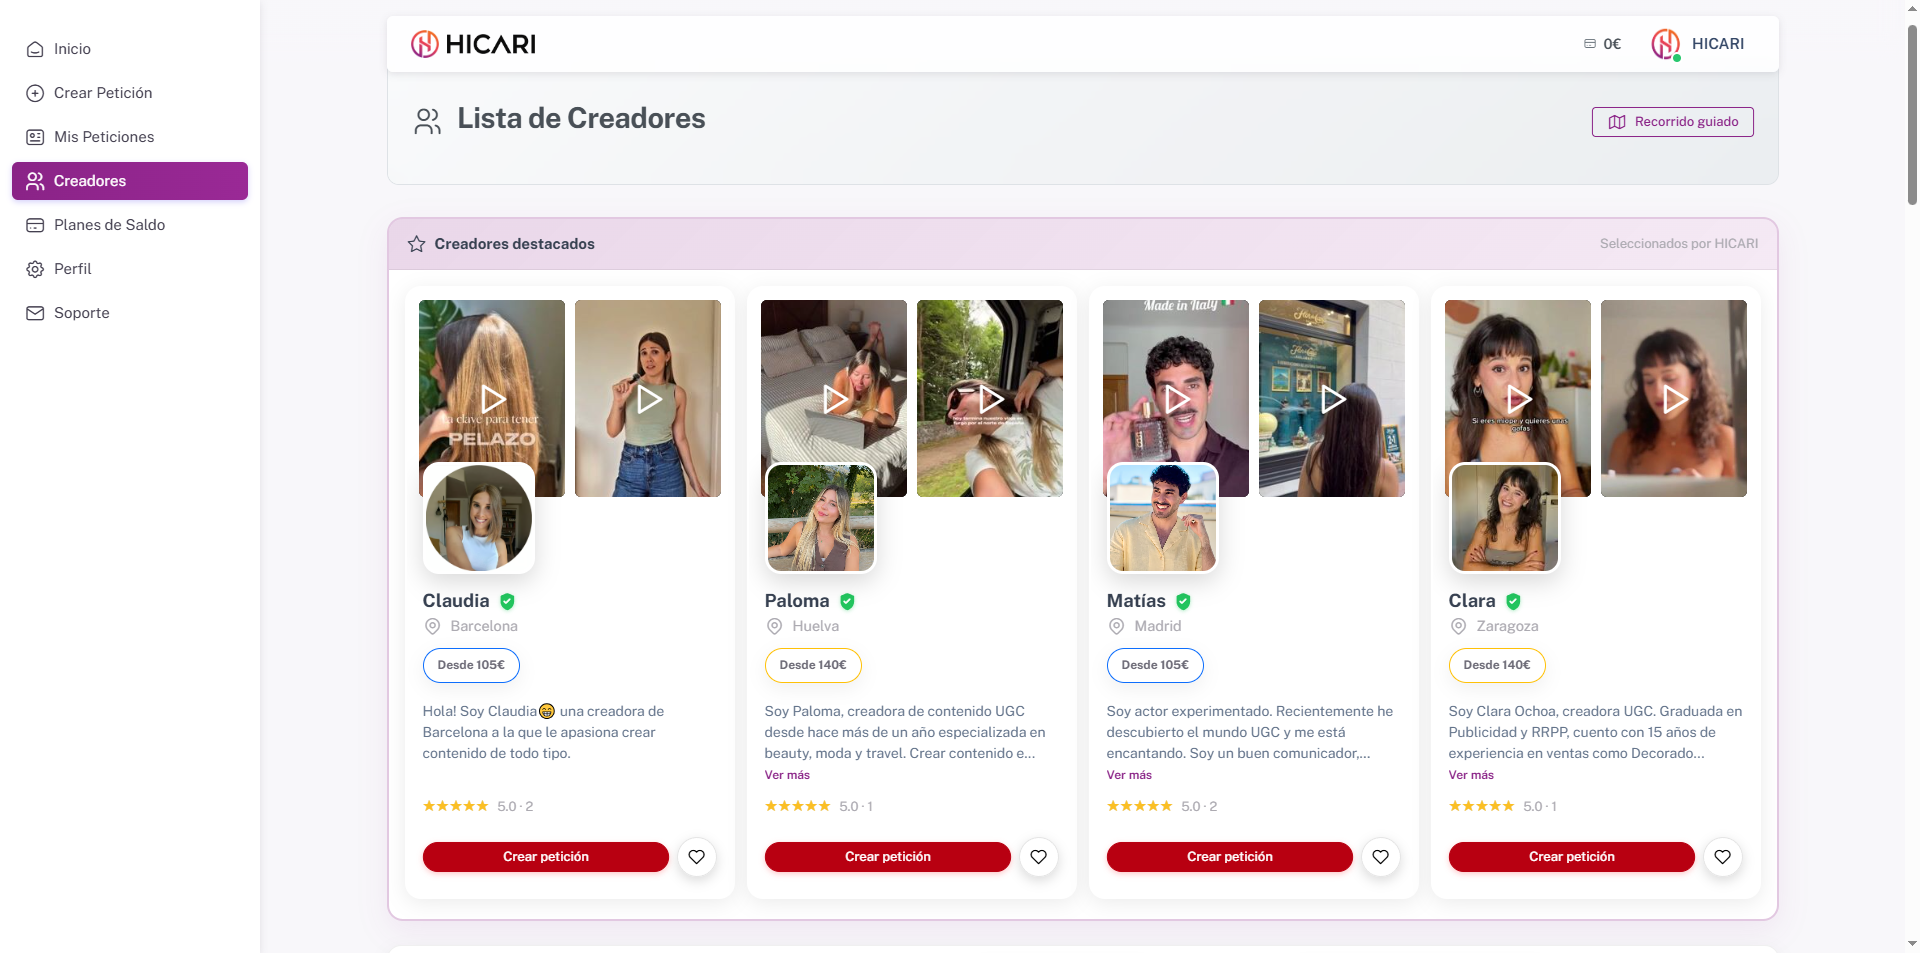Go to Inicio in the sidebar

coord(72,49)
